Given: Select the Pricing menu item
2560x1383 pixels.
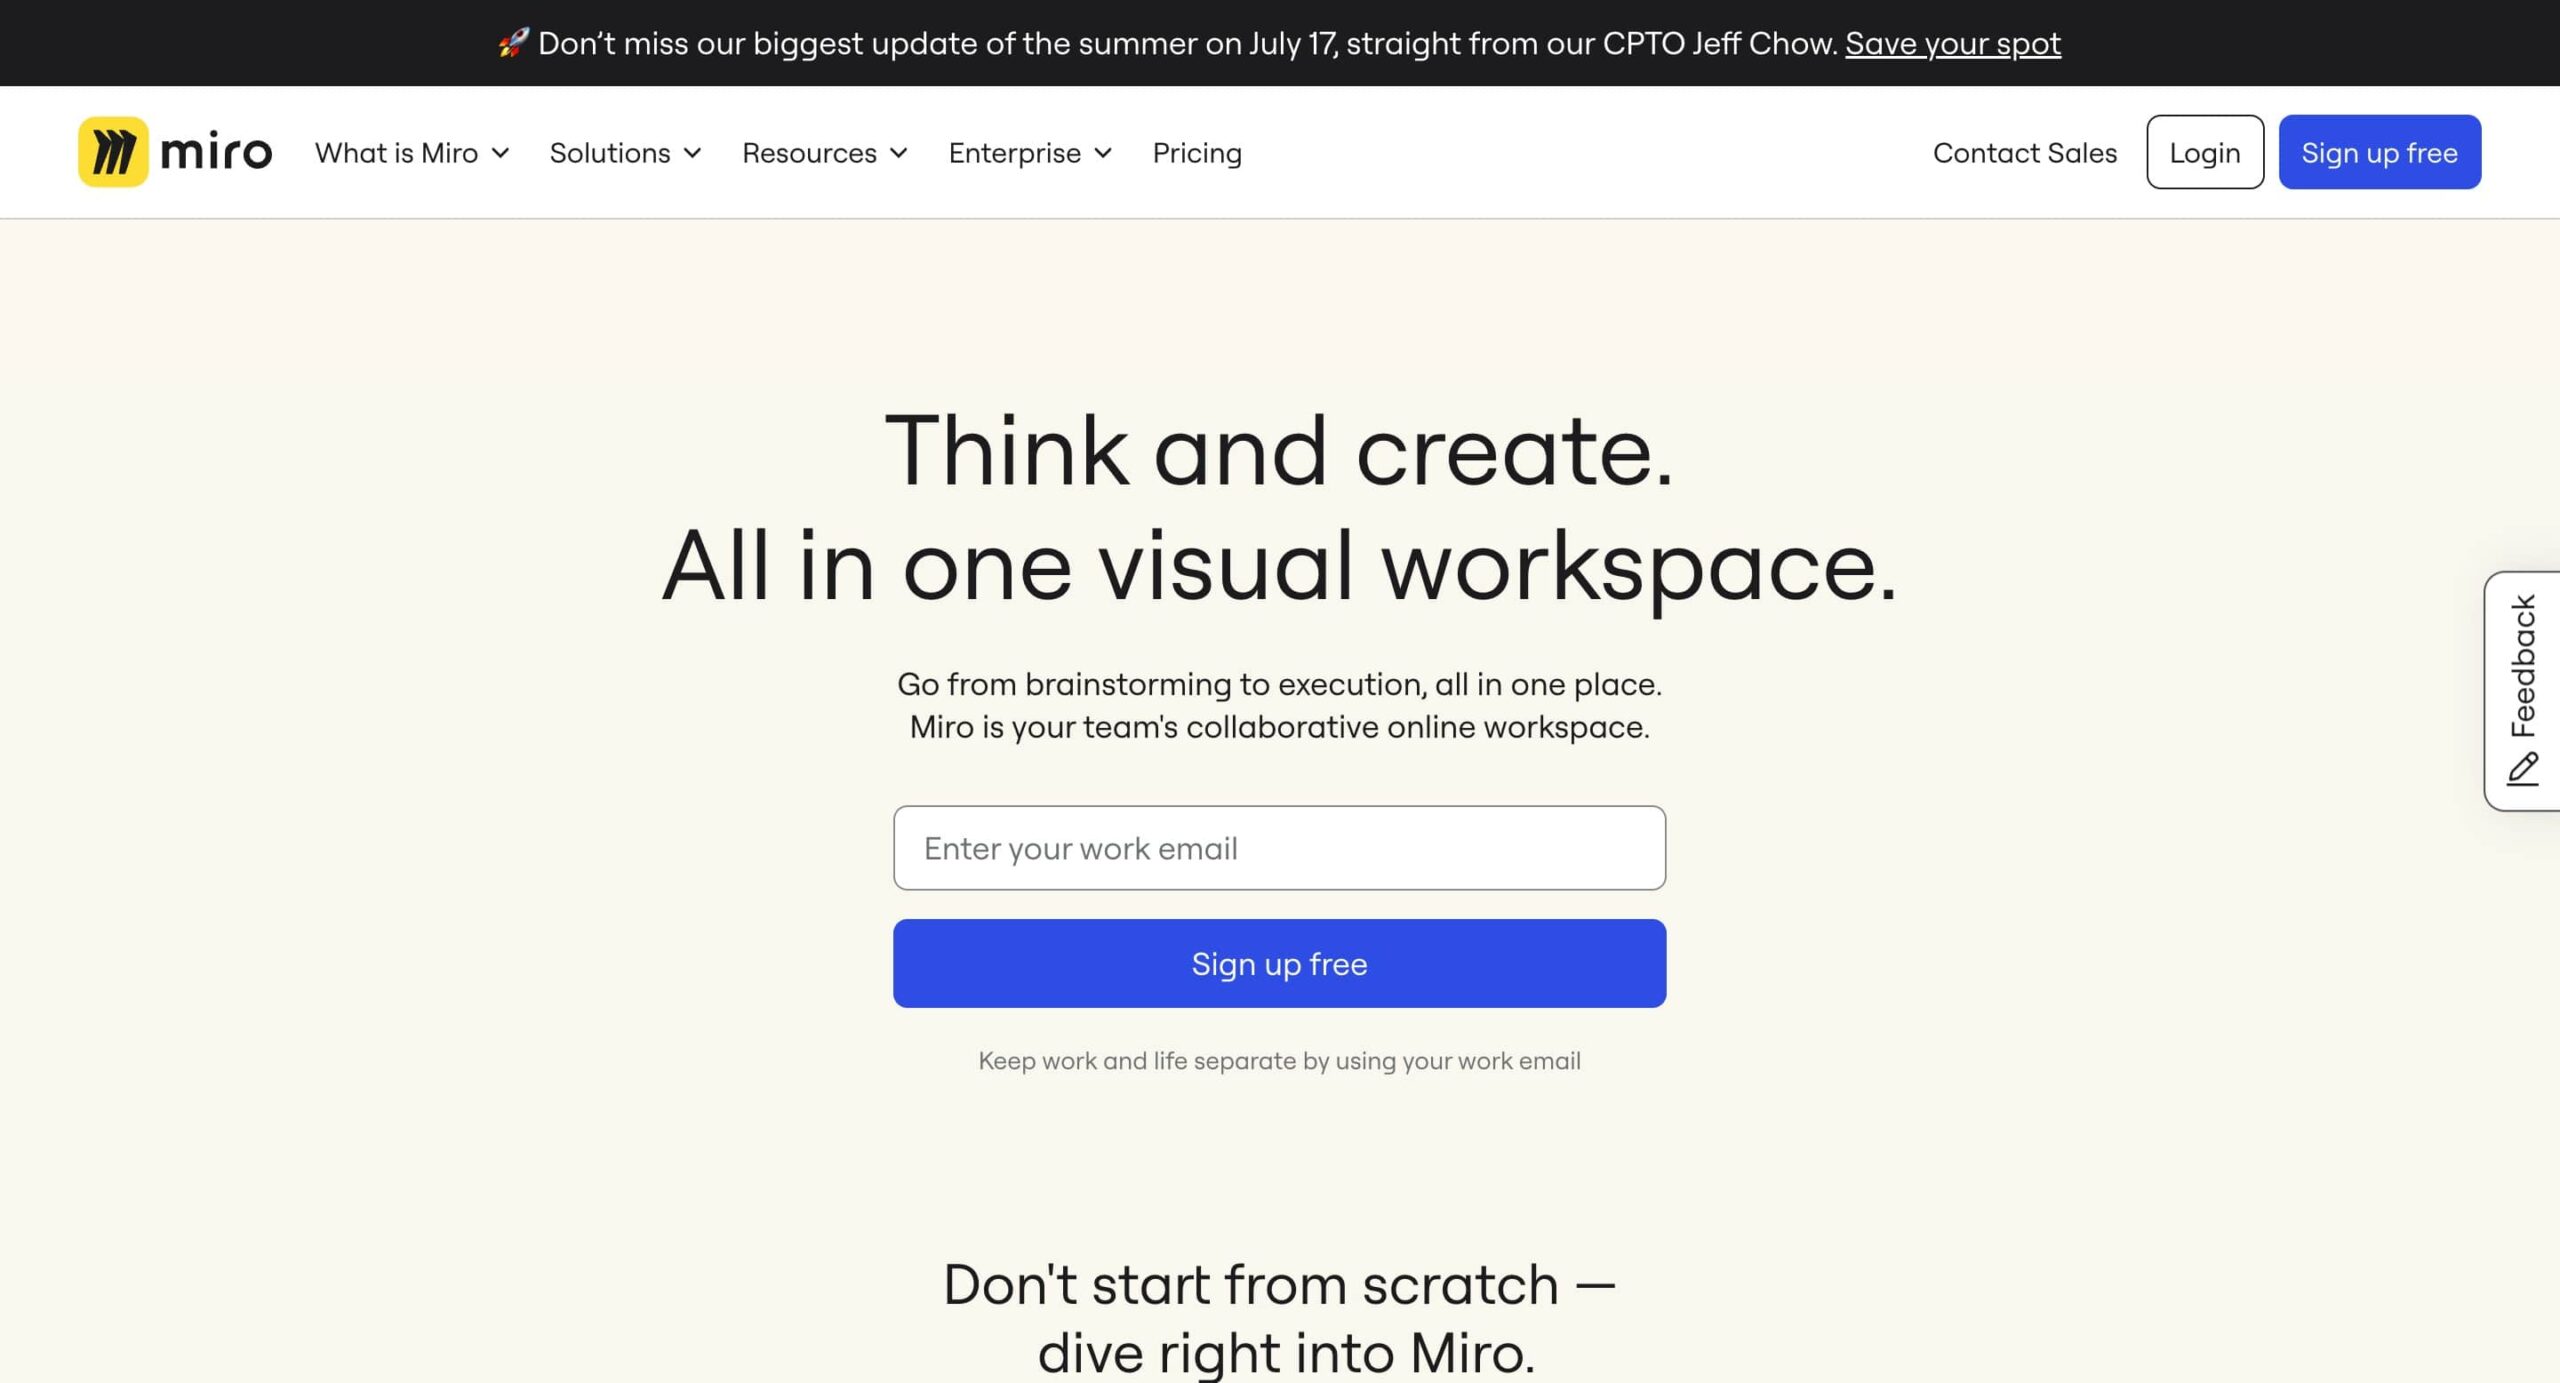Looking at the screenshot, I should [1196, 152].
